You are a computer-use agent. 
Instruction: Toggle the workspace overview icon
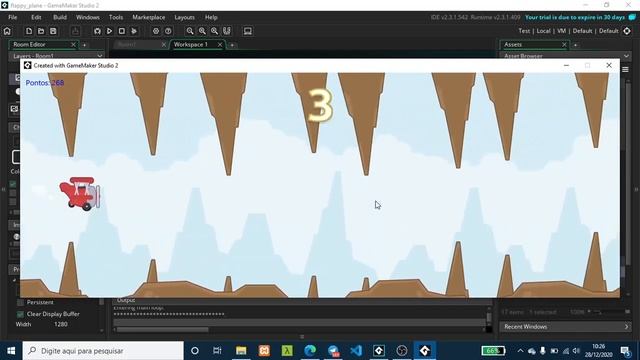(x=227, y=31)
